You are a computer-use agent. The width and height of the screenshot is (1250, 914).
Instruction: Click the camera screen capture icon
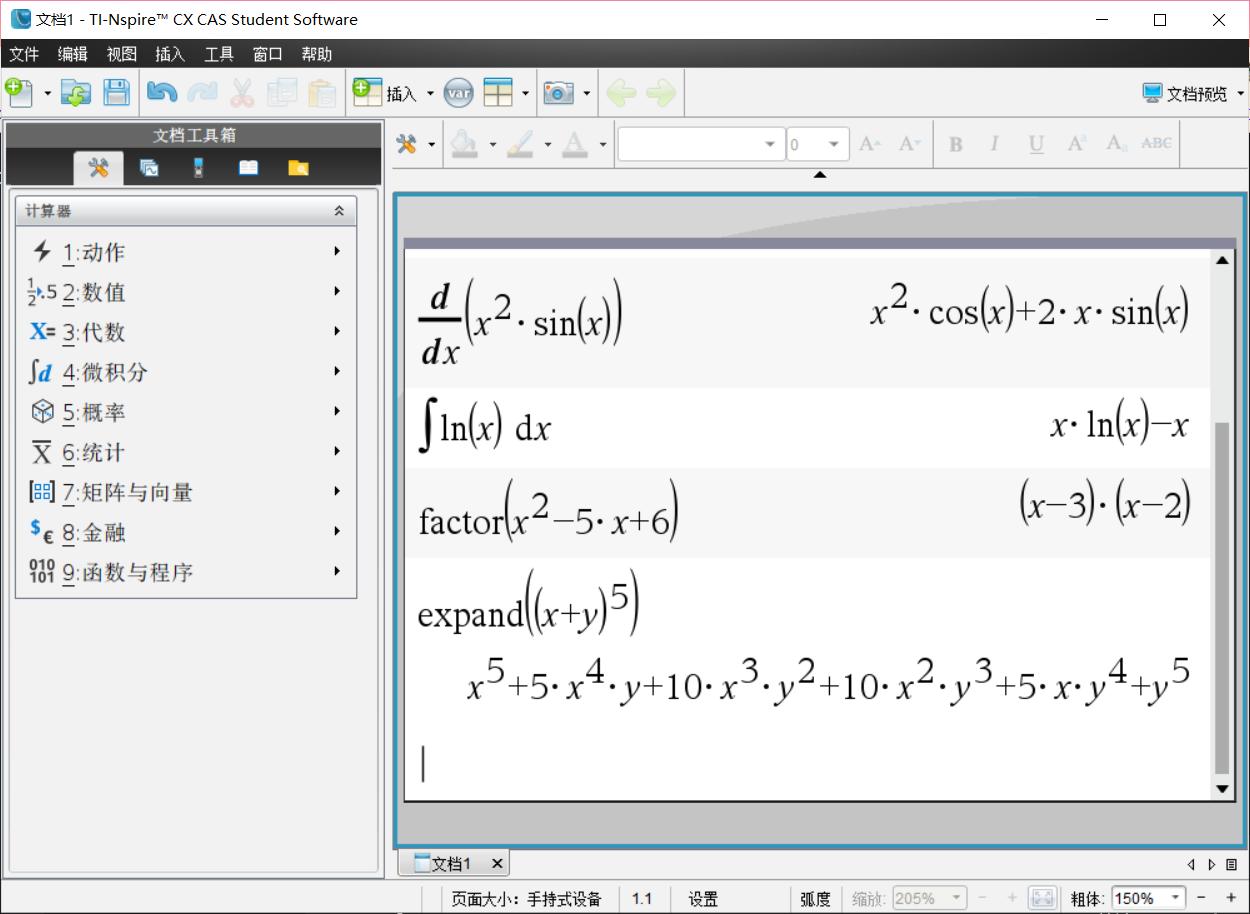click(558, 93)
